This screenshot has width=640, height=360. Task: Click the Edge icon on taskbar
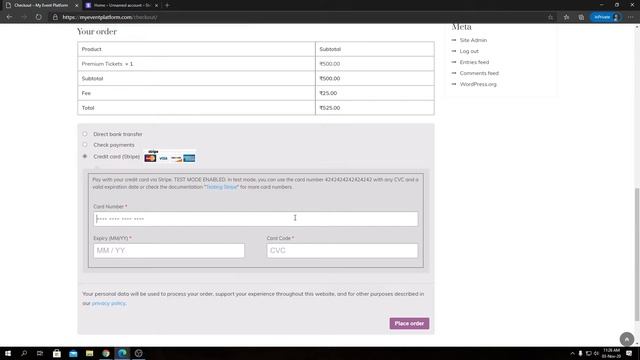(x=122, y=353)
